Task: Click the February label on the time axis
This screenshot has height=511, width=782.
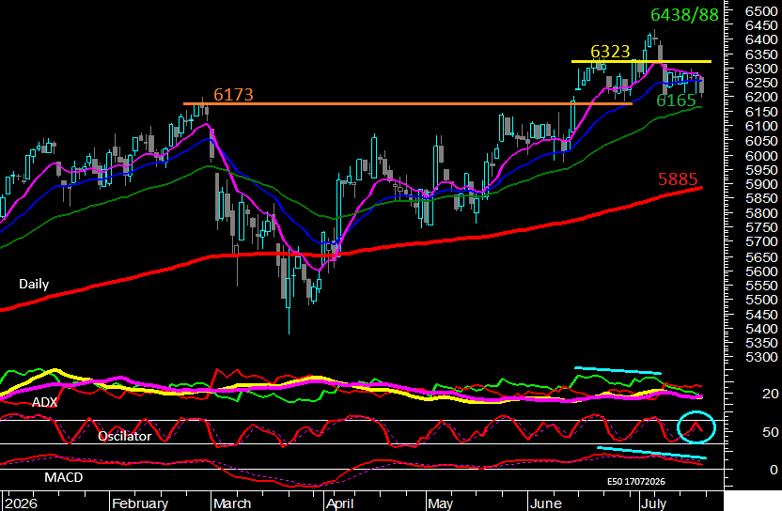Action: click(140, 504)
